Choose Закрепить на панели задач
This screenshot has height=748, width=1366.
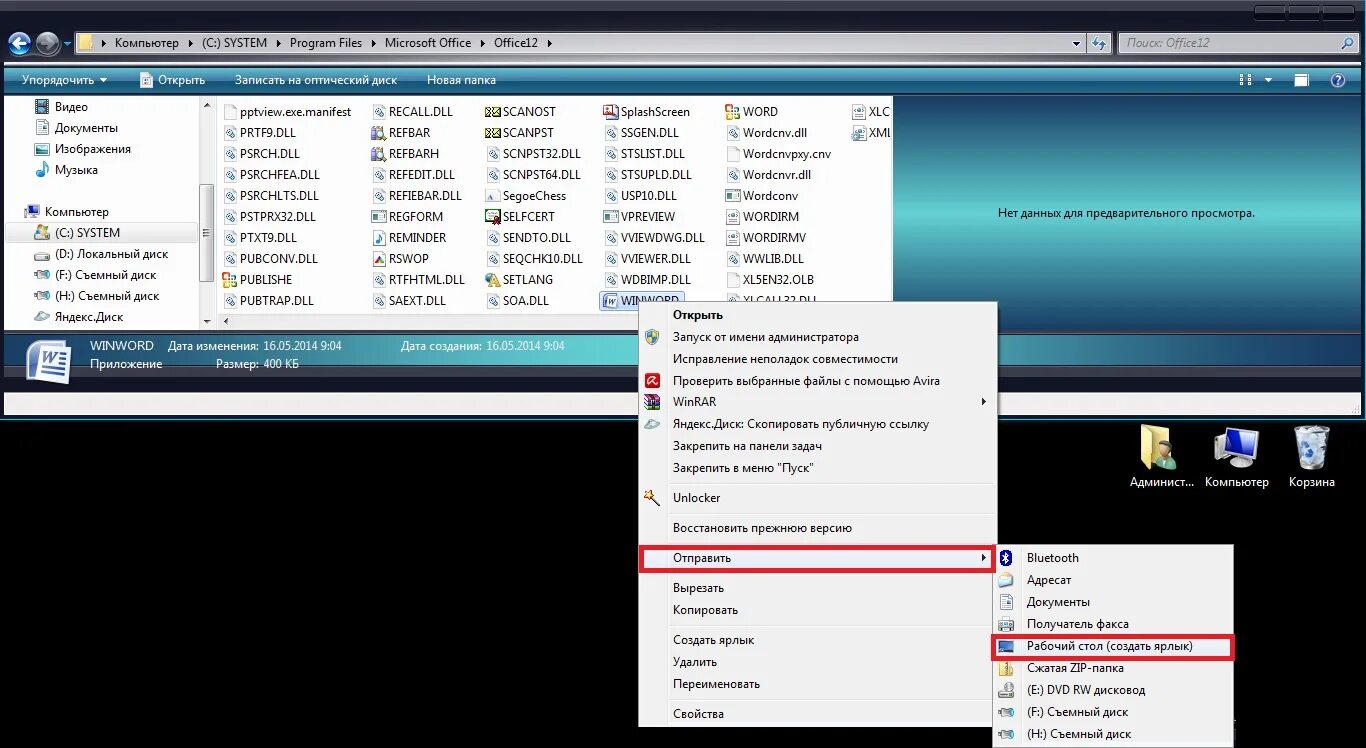point(818,446)
